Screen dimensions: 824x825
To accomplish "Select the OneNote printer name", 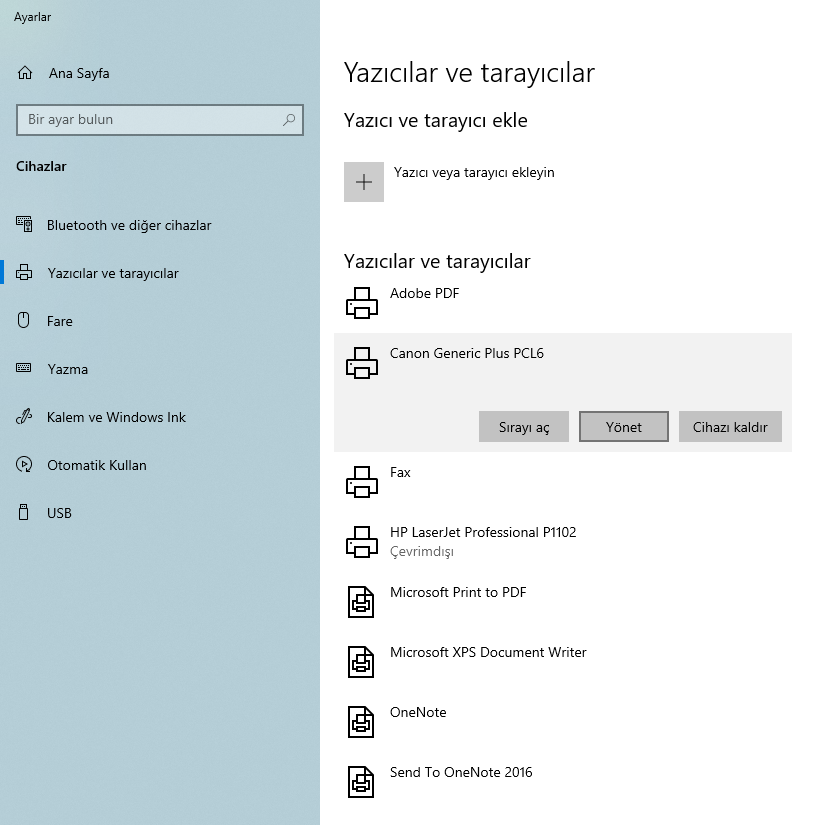I will click(x=418, y=712).
